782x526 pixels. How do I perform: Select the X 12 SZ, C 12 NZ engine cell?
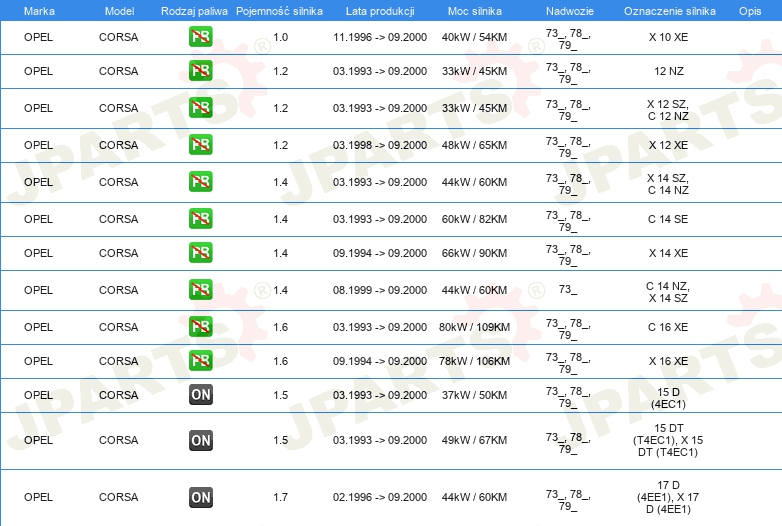tap(668, 110)
